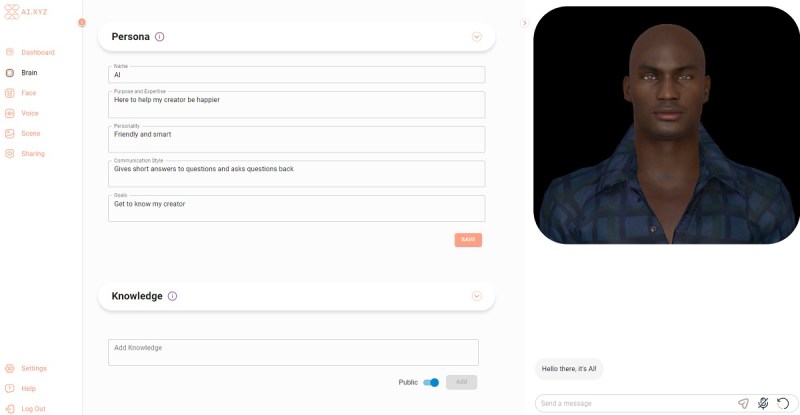The width and height of the screenshot is (800, 415).
Task: Reset the chat with the refresh icon
Action: click(783, 403)
